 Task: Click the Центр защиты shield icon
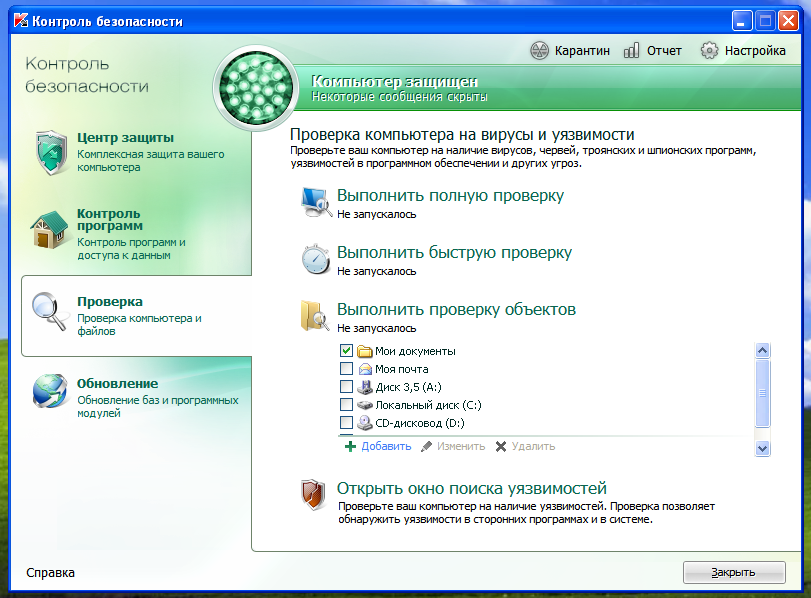coord(51,153)
